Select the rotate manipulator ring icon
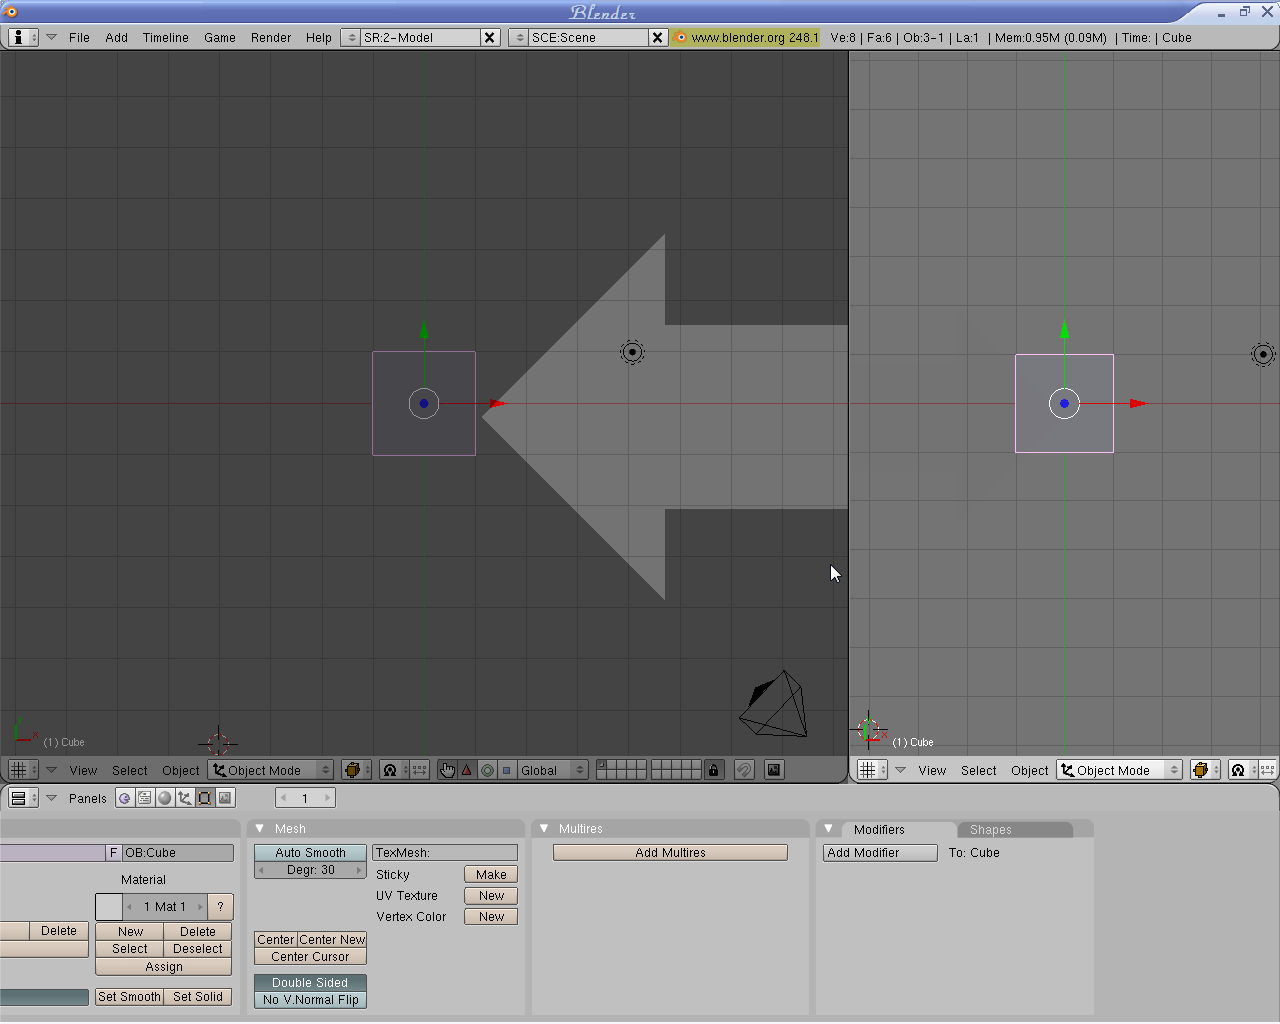Viewport: 1280px width, 1024px height. [487, 770]
